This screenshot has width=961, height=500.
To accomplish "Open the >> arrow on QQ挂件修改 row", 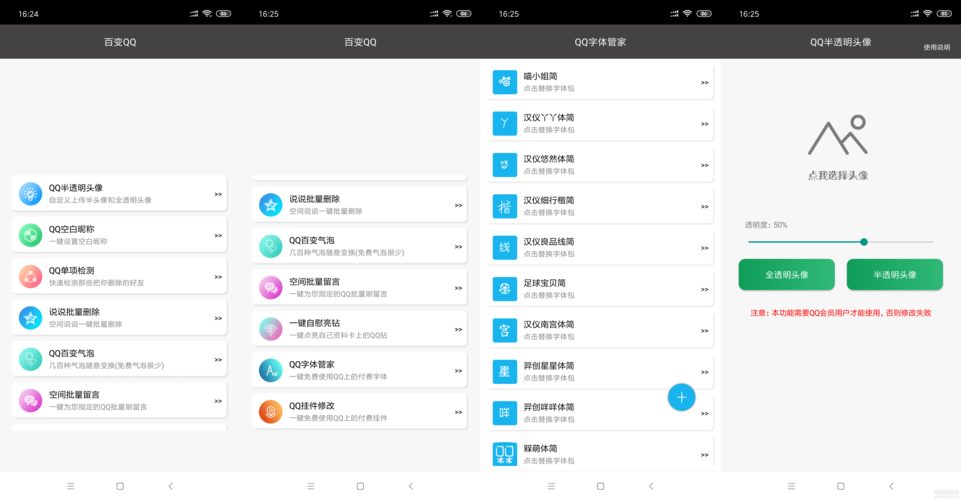I will click(458, 412).
